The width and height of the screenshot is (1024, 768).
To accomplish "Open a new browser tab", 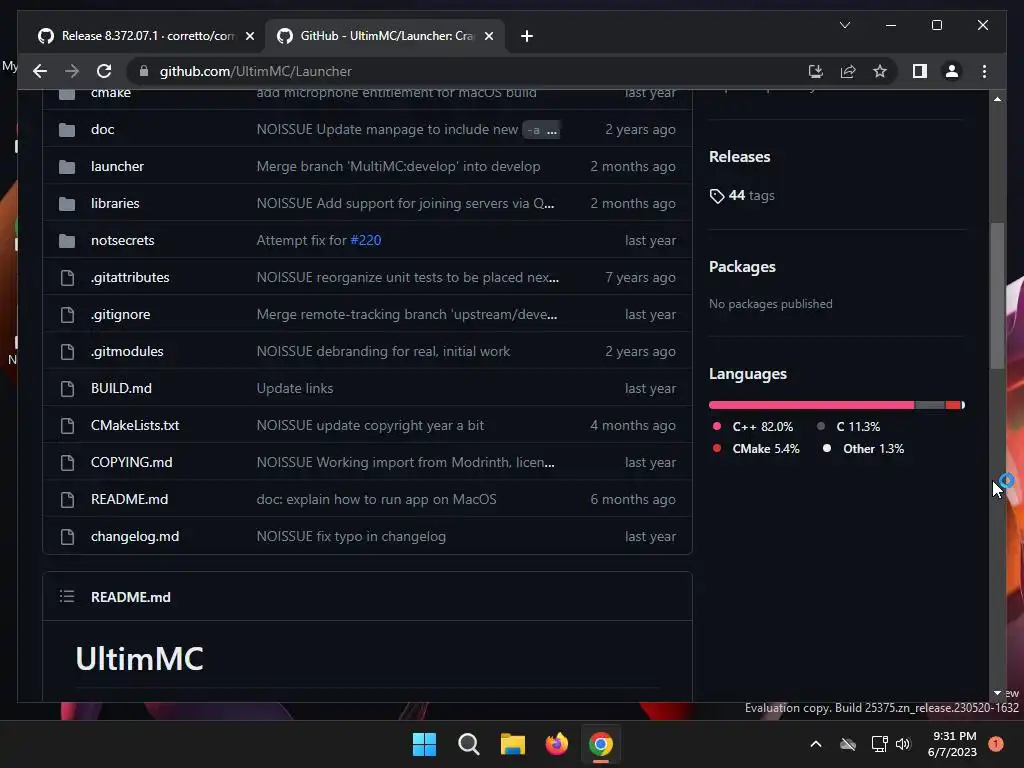I will click(527, 36).
